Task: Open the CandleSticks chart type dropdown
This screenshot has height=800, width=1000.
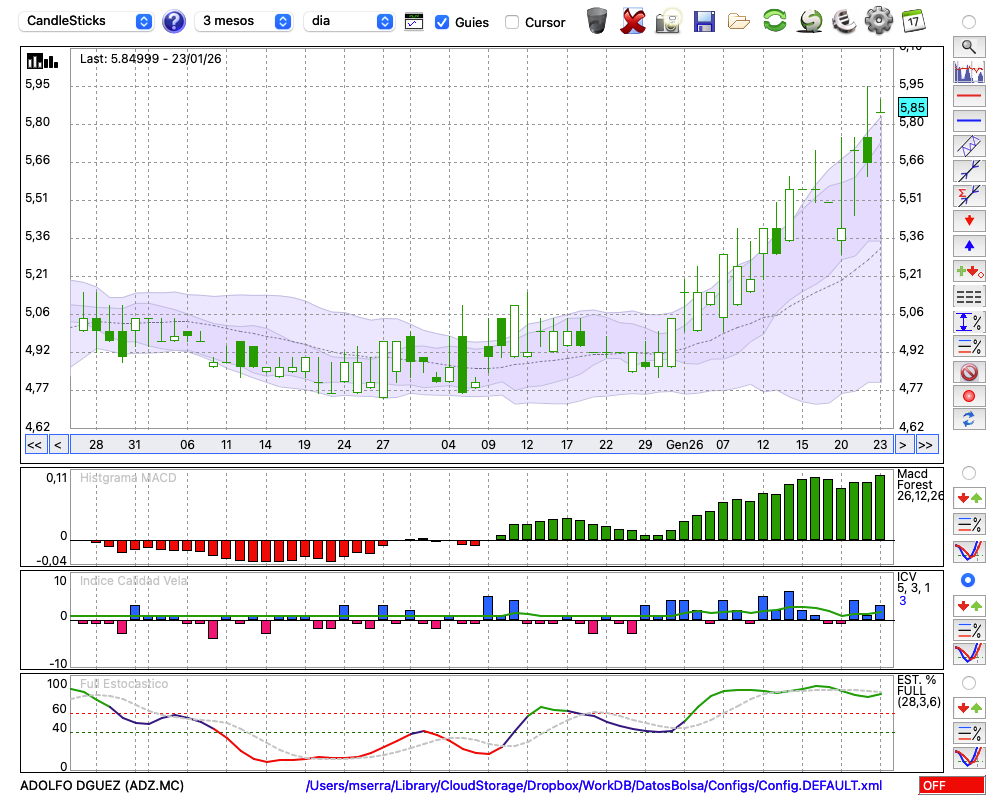Action: [x=88, y=21]
